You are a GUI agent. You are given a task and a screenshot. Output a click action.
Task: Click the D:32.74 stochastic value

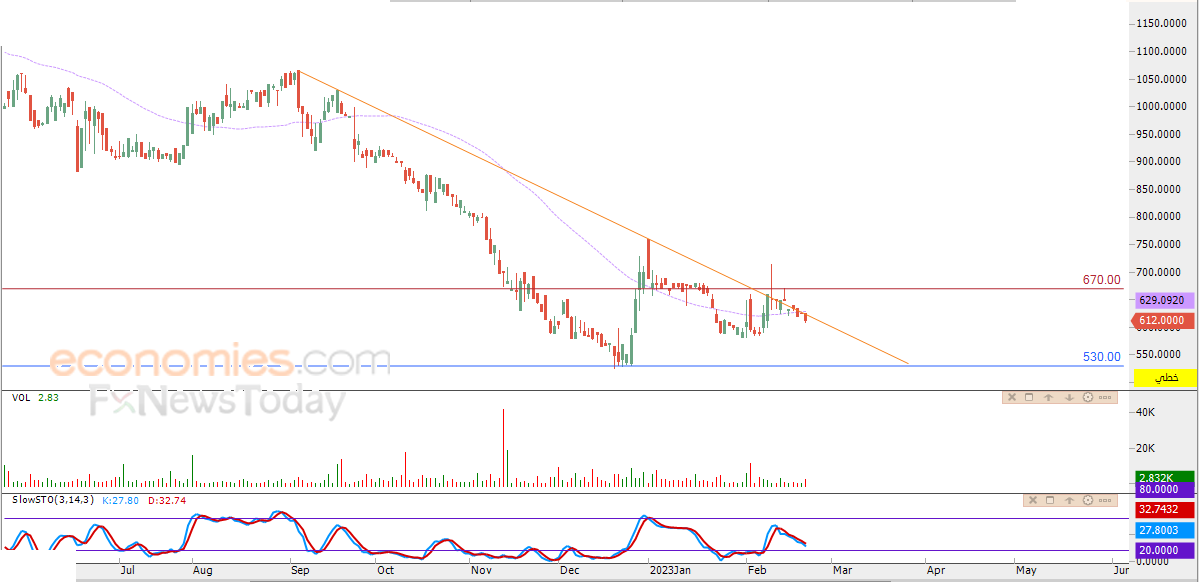(x=167, y=500)
